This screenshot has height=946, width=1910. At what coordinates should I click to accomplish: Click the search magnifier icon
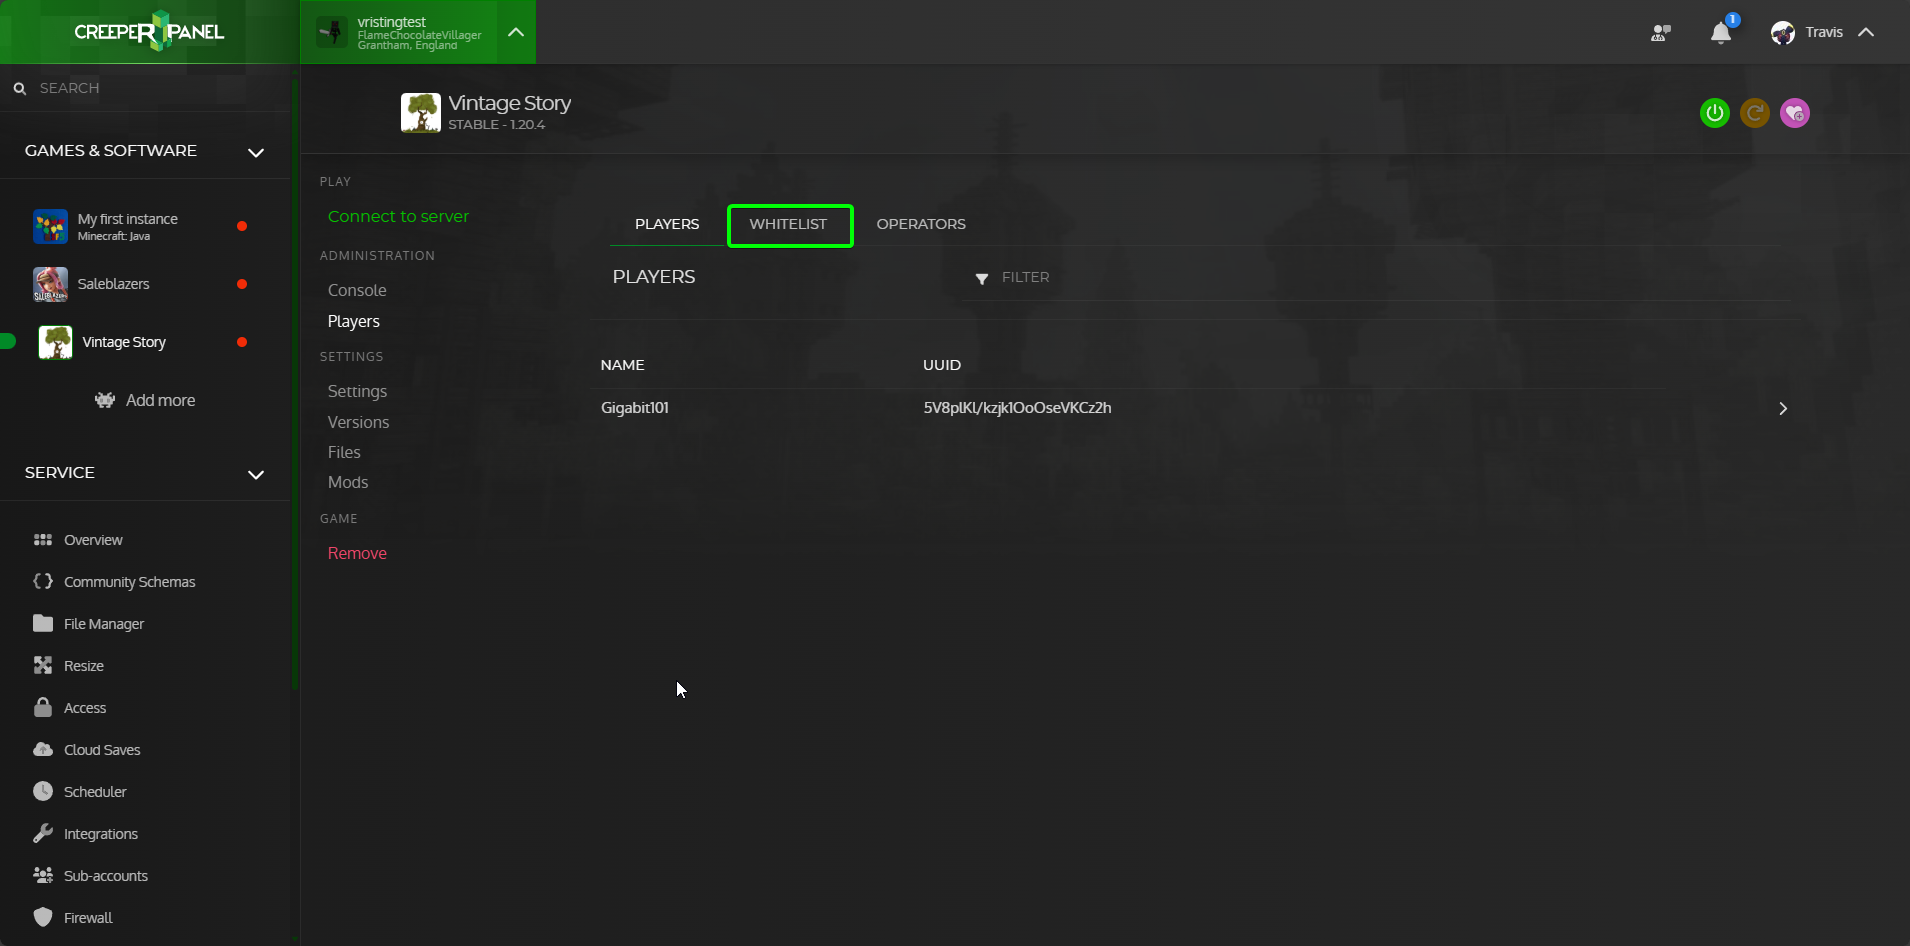point(19,89)
